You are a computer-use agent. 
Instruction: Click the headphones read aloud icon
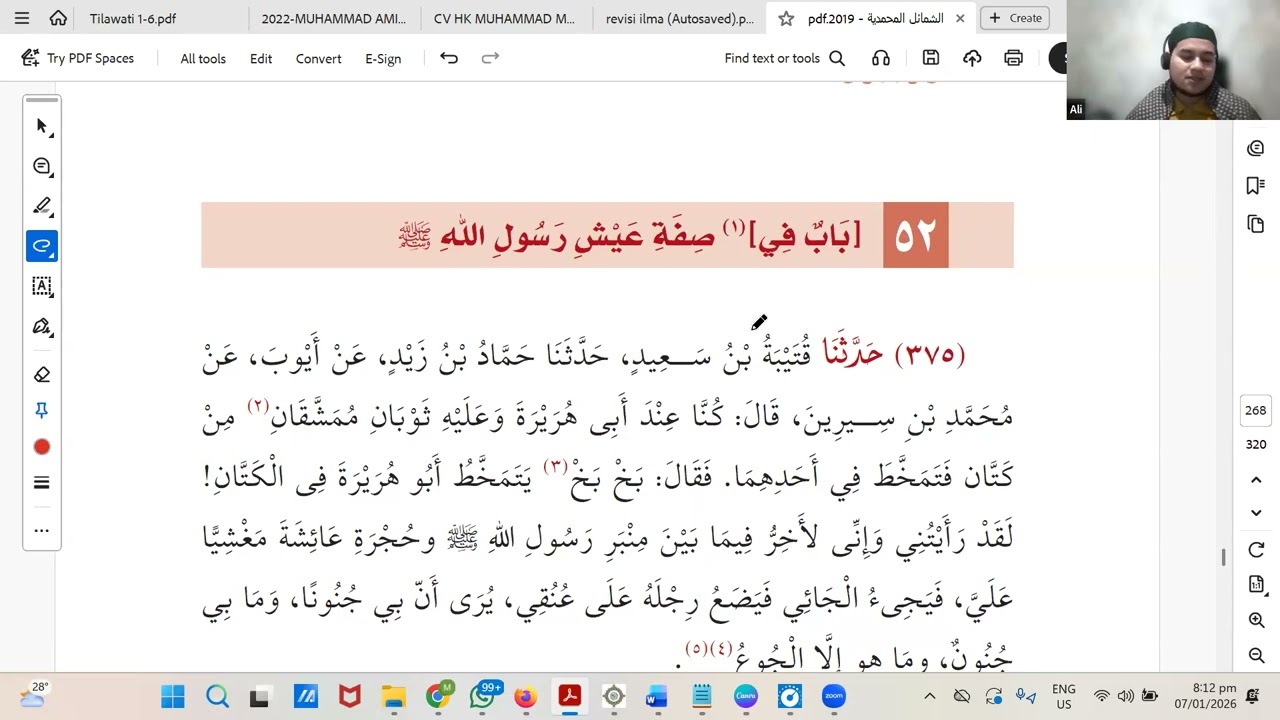coord(881,58)
